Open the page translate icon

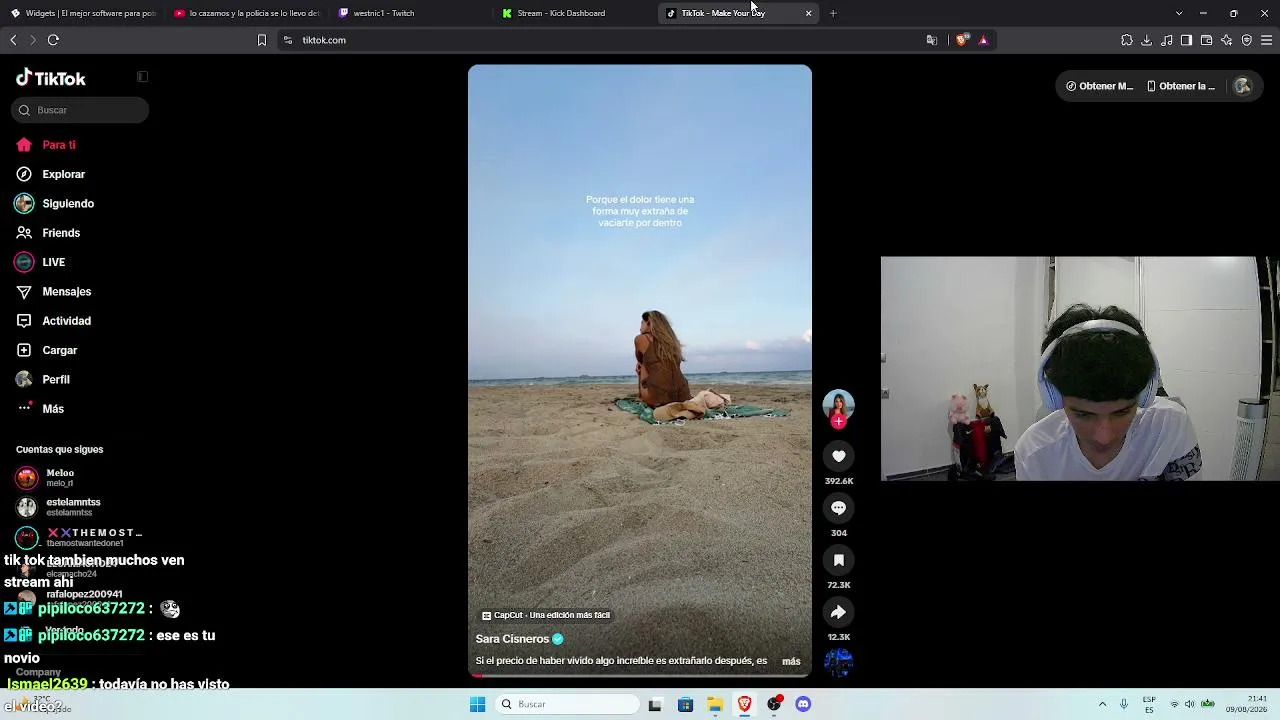(932, 40)
